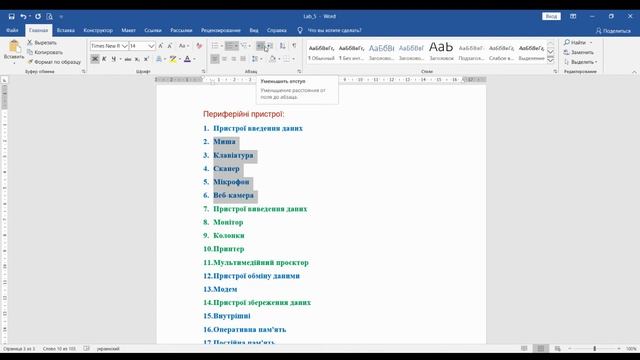Switch to the Ссылки tab
Image resolution: width=640 pixels, height=360 pixels.
tap(153, 30)
